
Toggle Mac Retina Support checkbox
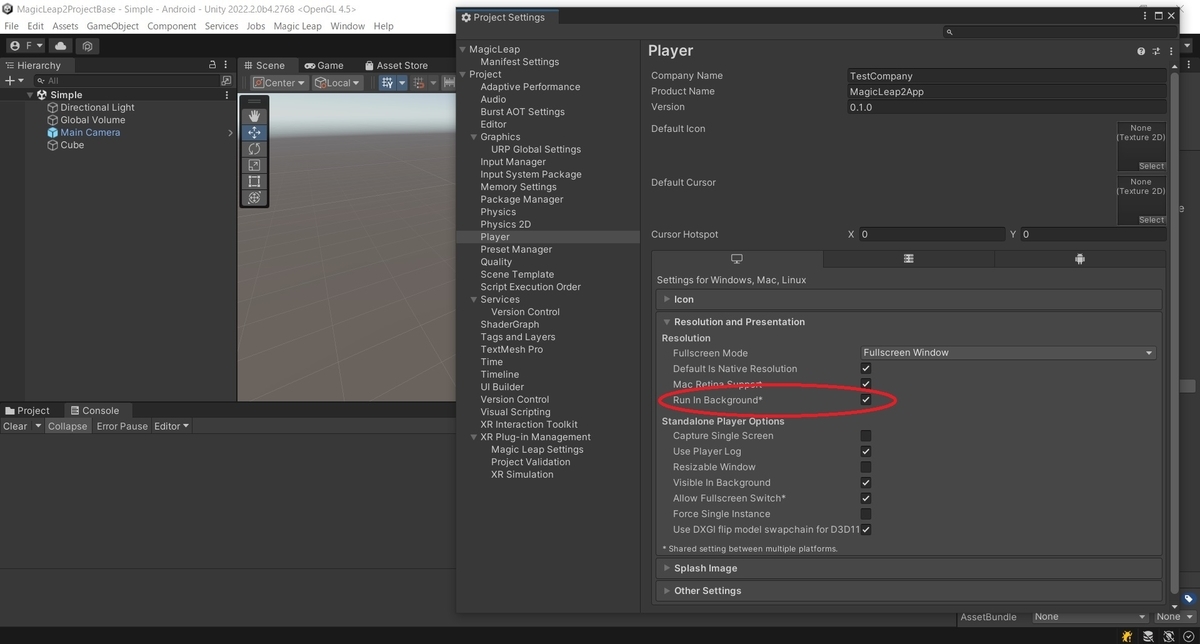tap(866, 384)
